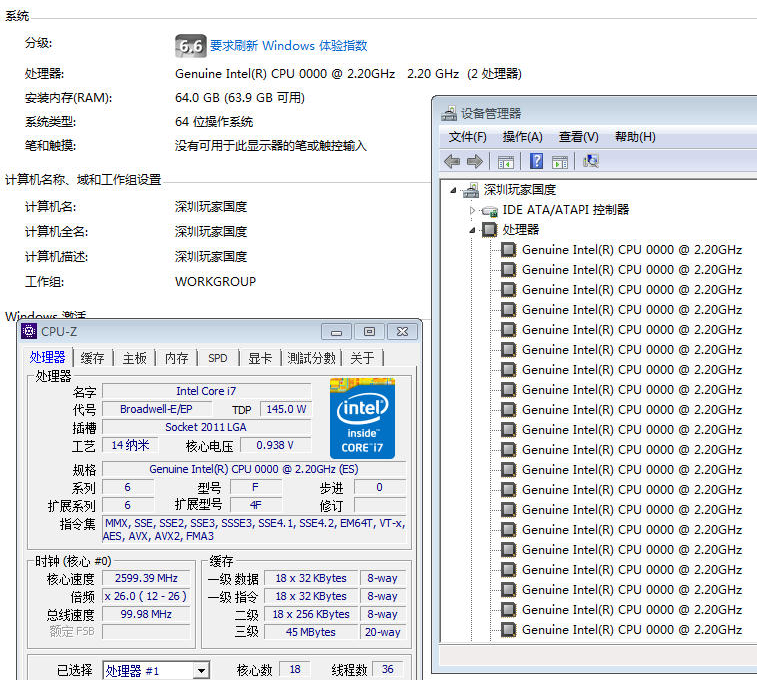
Task: Switch to the 测試分數 tab
Action: pyautogui.click(x=311, y=358)
